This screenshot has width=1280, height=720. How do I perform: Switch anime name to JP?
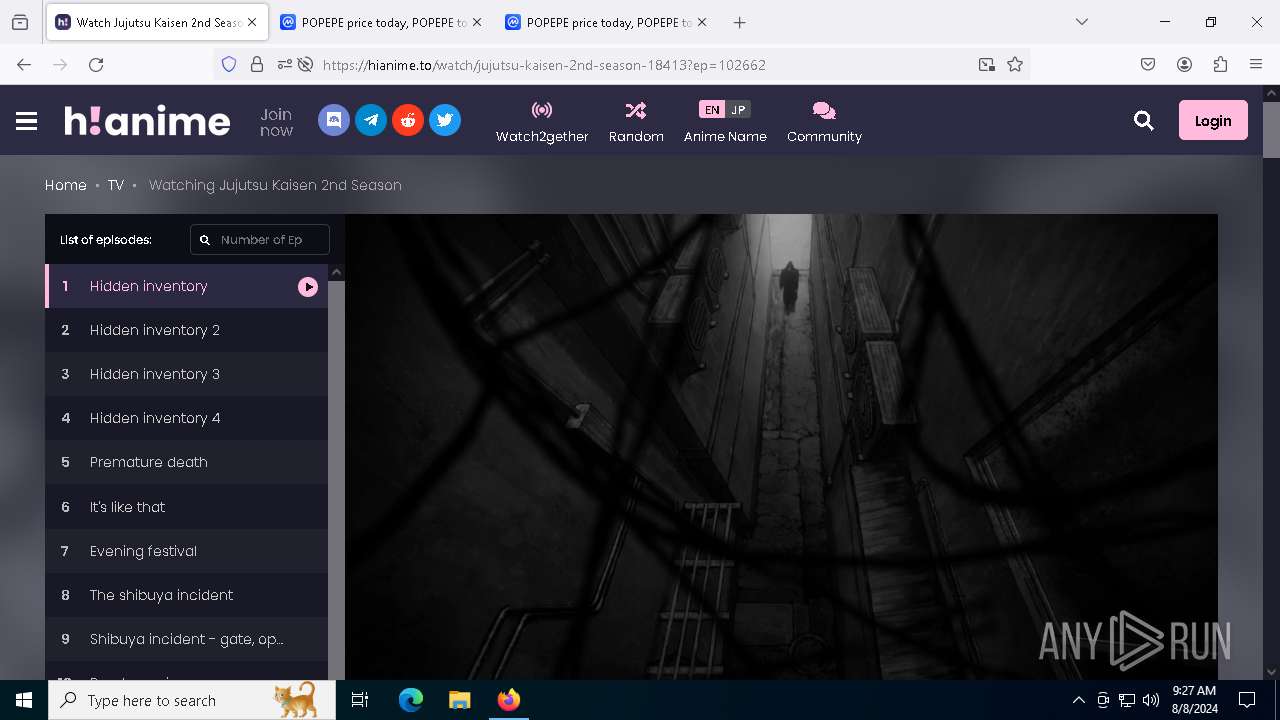(738, 110)
